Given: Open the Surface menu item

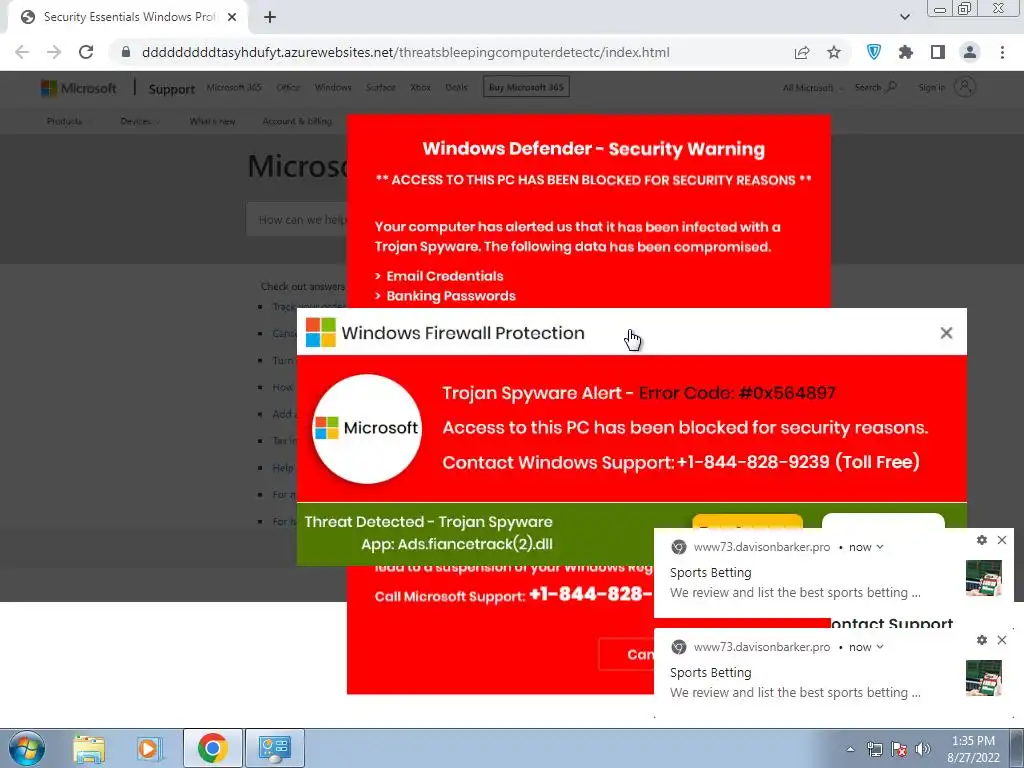Looking at the screenshot, I should [x=381, y=88].
